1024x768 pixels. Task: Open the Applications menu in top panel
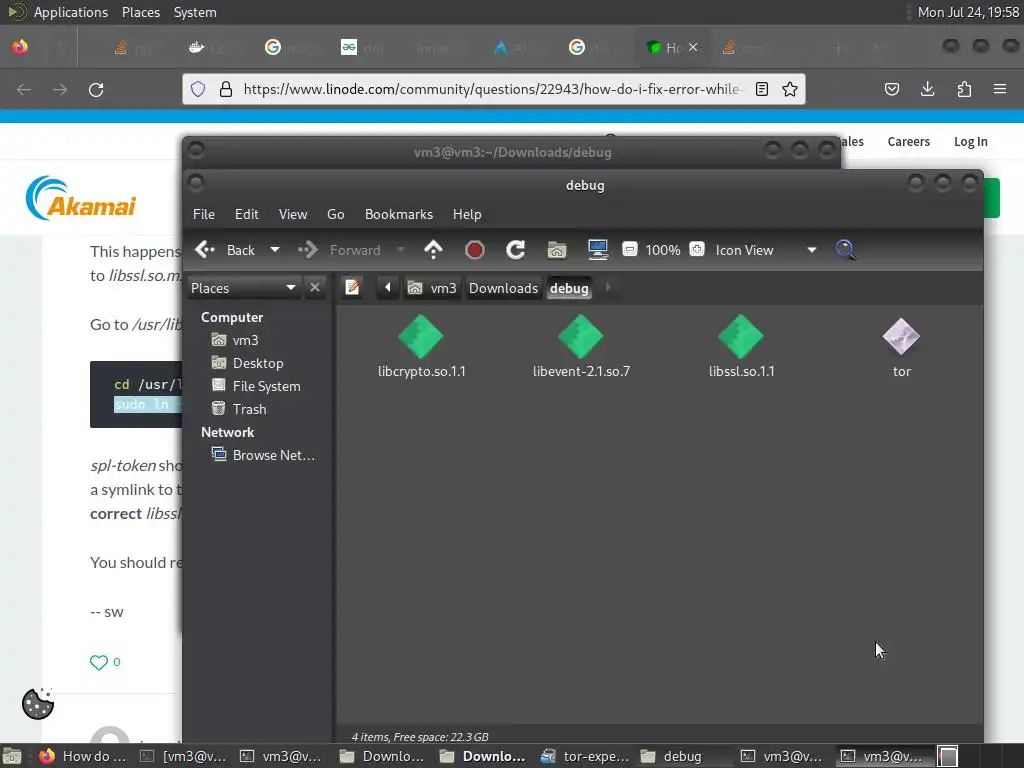[71, 12]
